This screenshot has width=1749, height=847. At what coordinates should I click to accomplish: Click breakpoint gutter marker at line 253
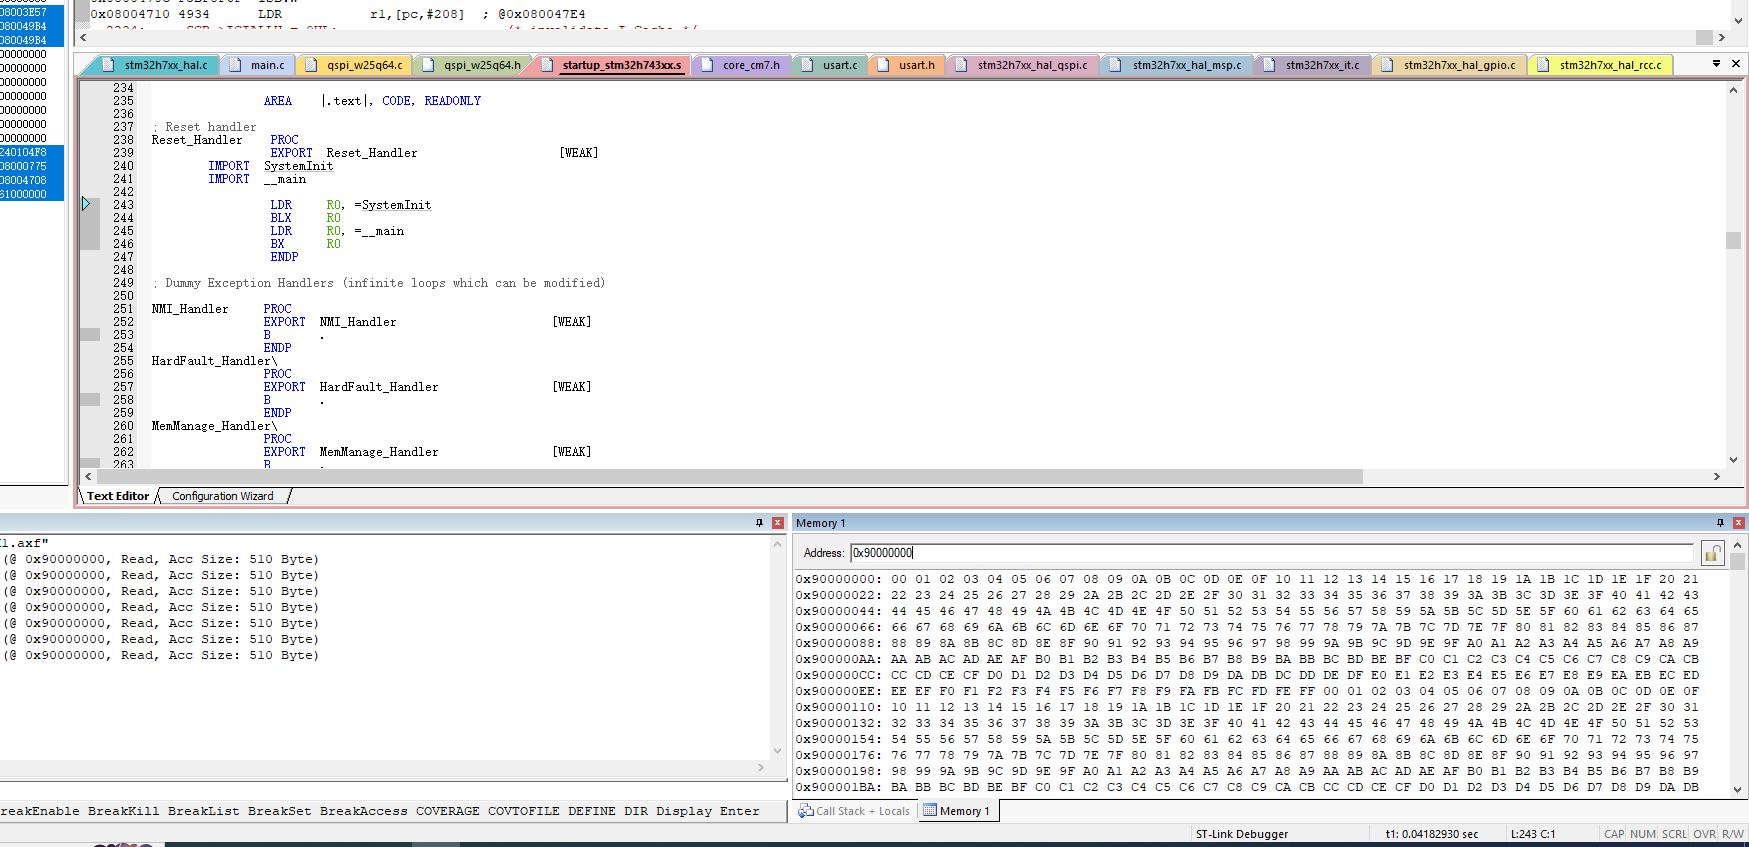click(90, 335)
